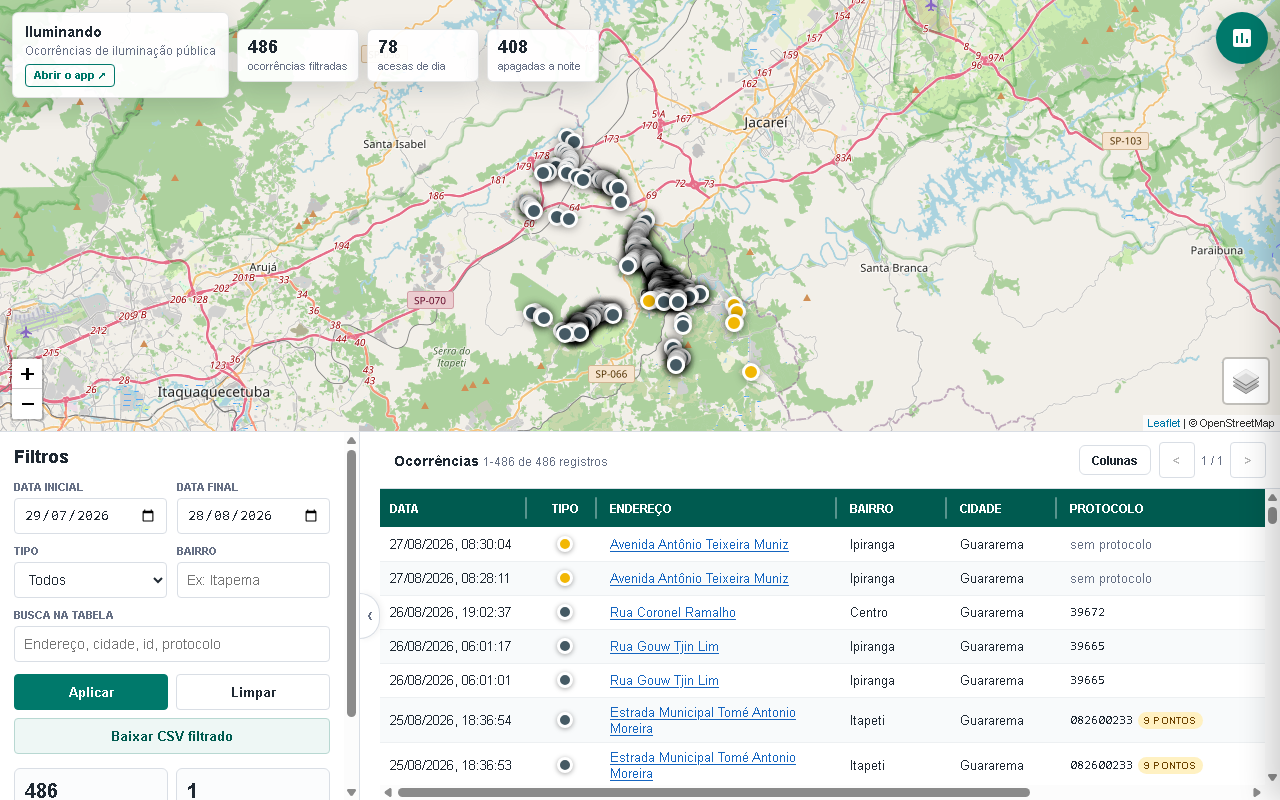Click the yellow type dot in 08:30:04 row
1280x800 pixels.
[x=565, y=545]
